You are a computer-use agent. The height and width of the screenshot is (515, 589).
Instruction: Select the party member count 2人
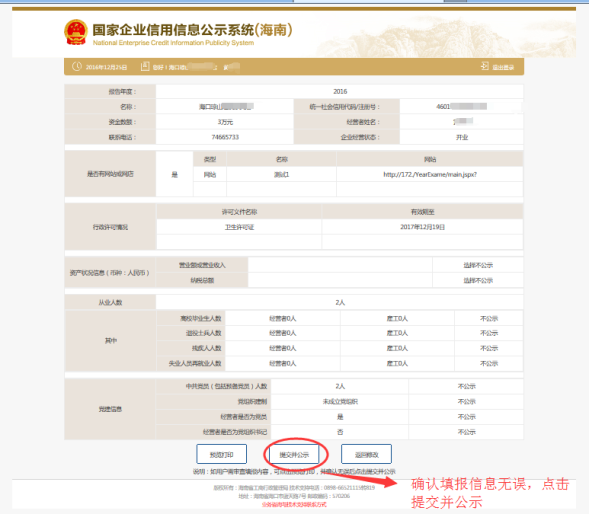pos(340,386)
